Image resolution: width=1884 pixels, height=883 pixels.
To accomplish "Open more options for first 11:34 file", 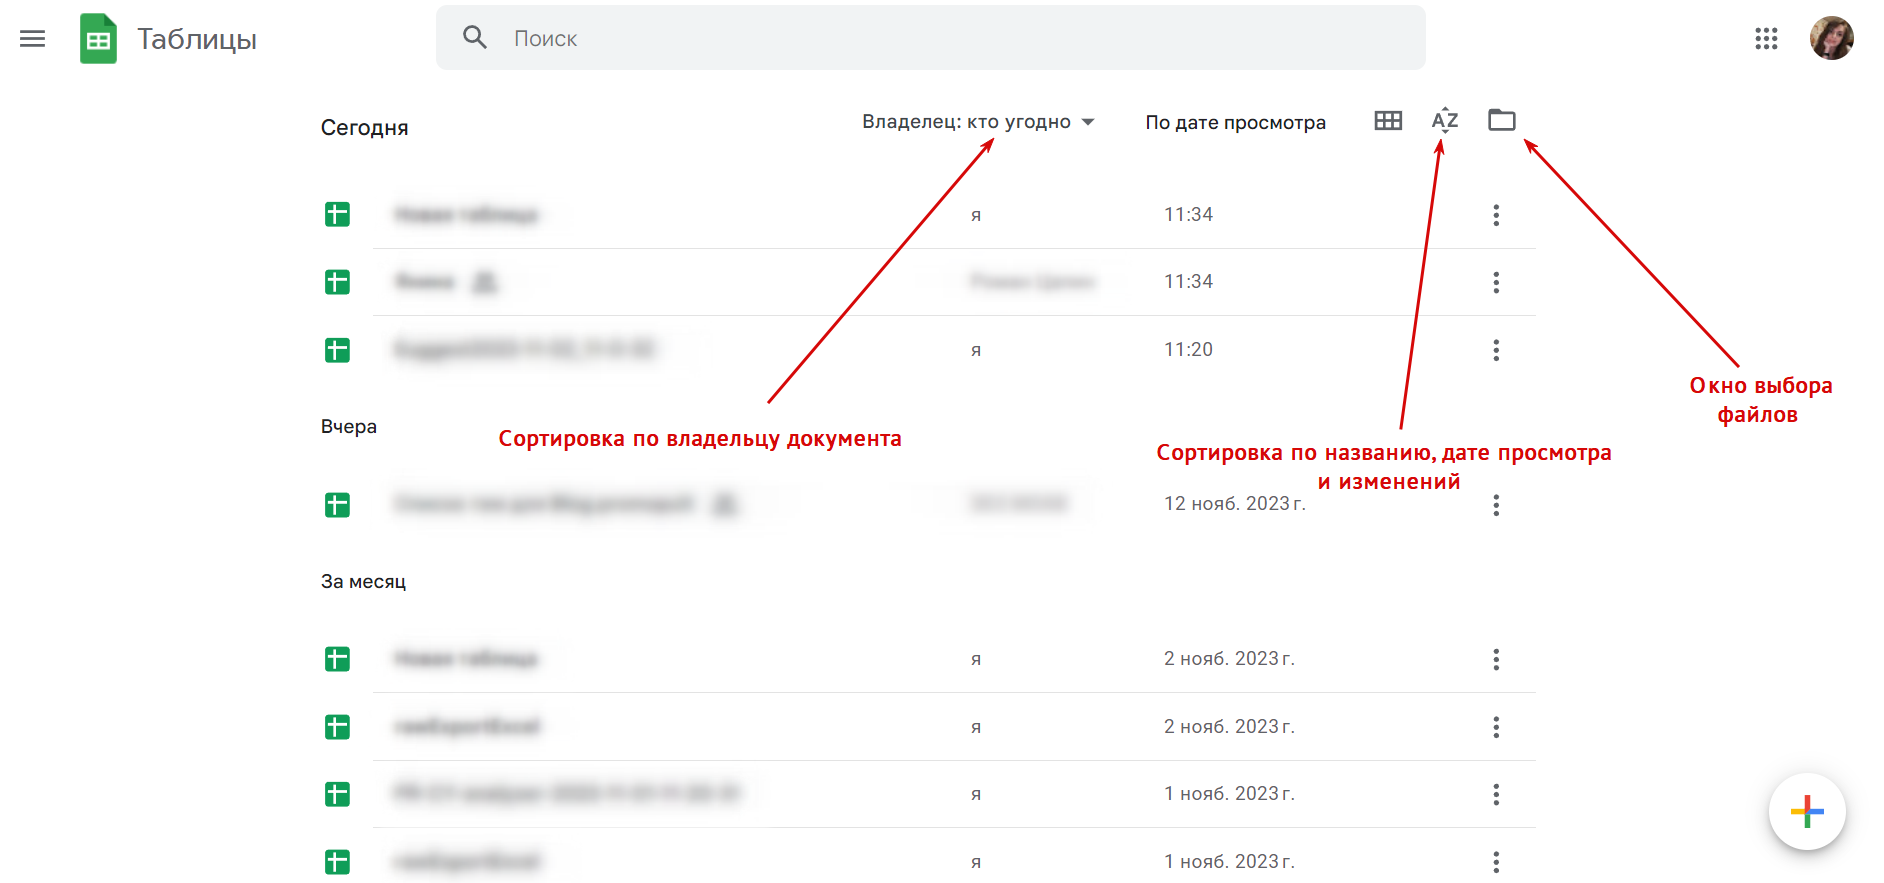I will [1496, 215].
